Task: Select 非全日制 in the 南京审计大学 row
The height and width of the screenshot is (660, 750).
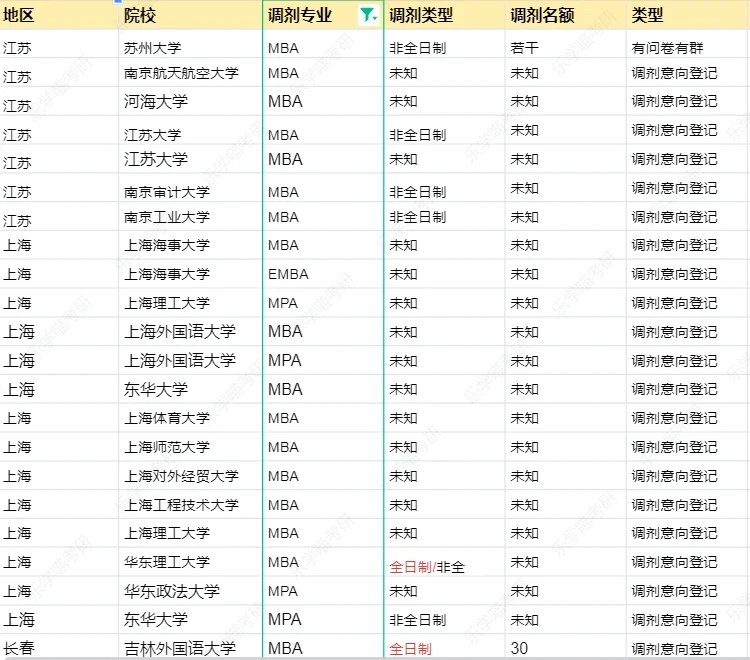Action: tap(418, 192)
